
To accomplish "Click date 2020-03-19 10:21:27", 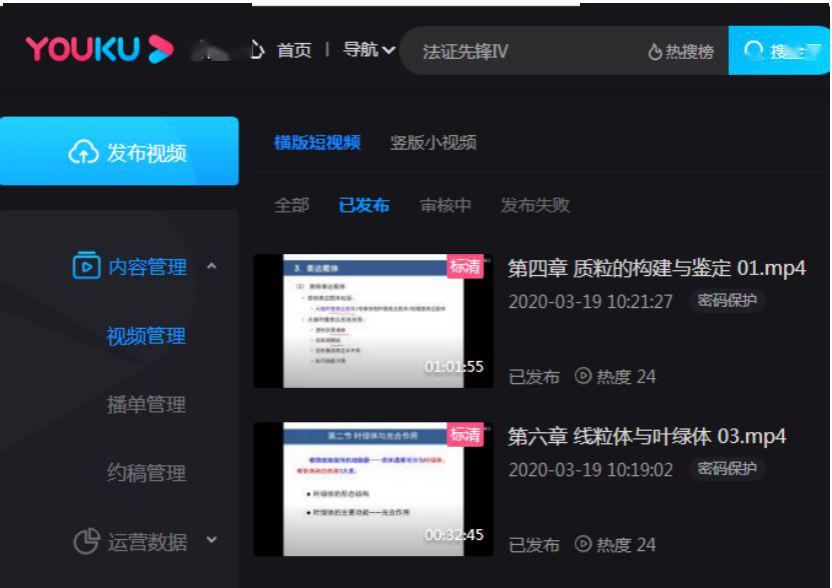I will tap(590, 301).
